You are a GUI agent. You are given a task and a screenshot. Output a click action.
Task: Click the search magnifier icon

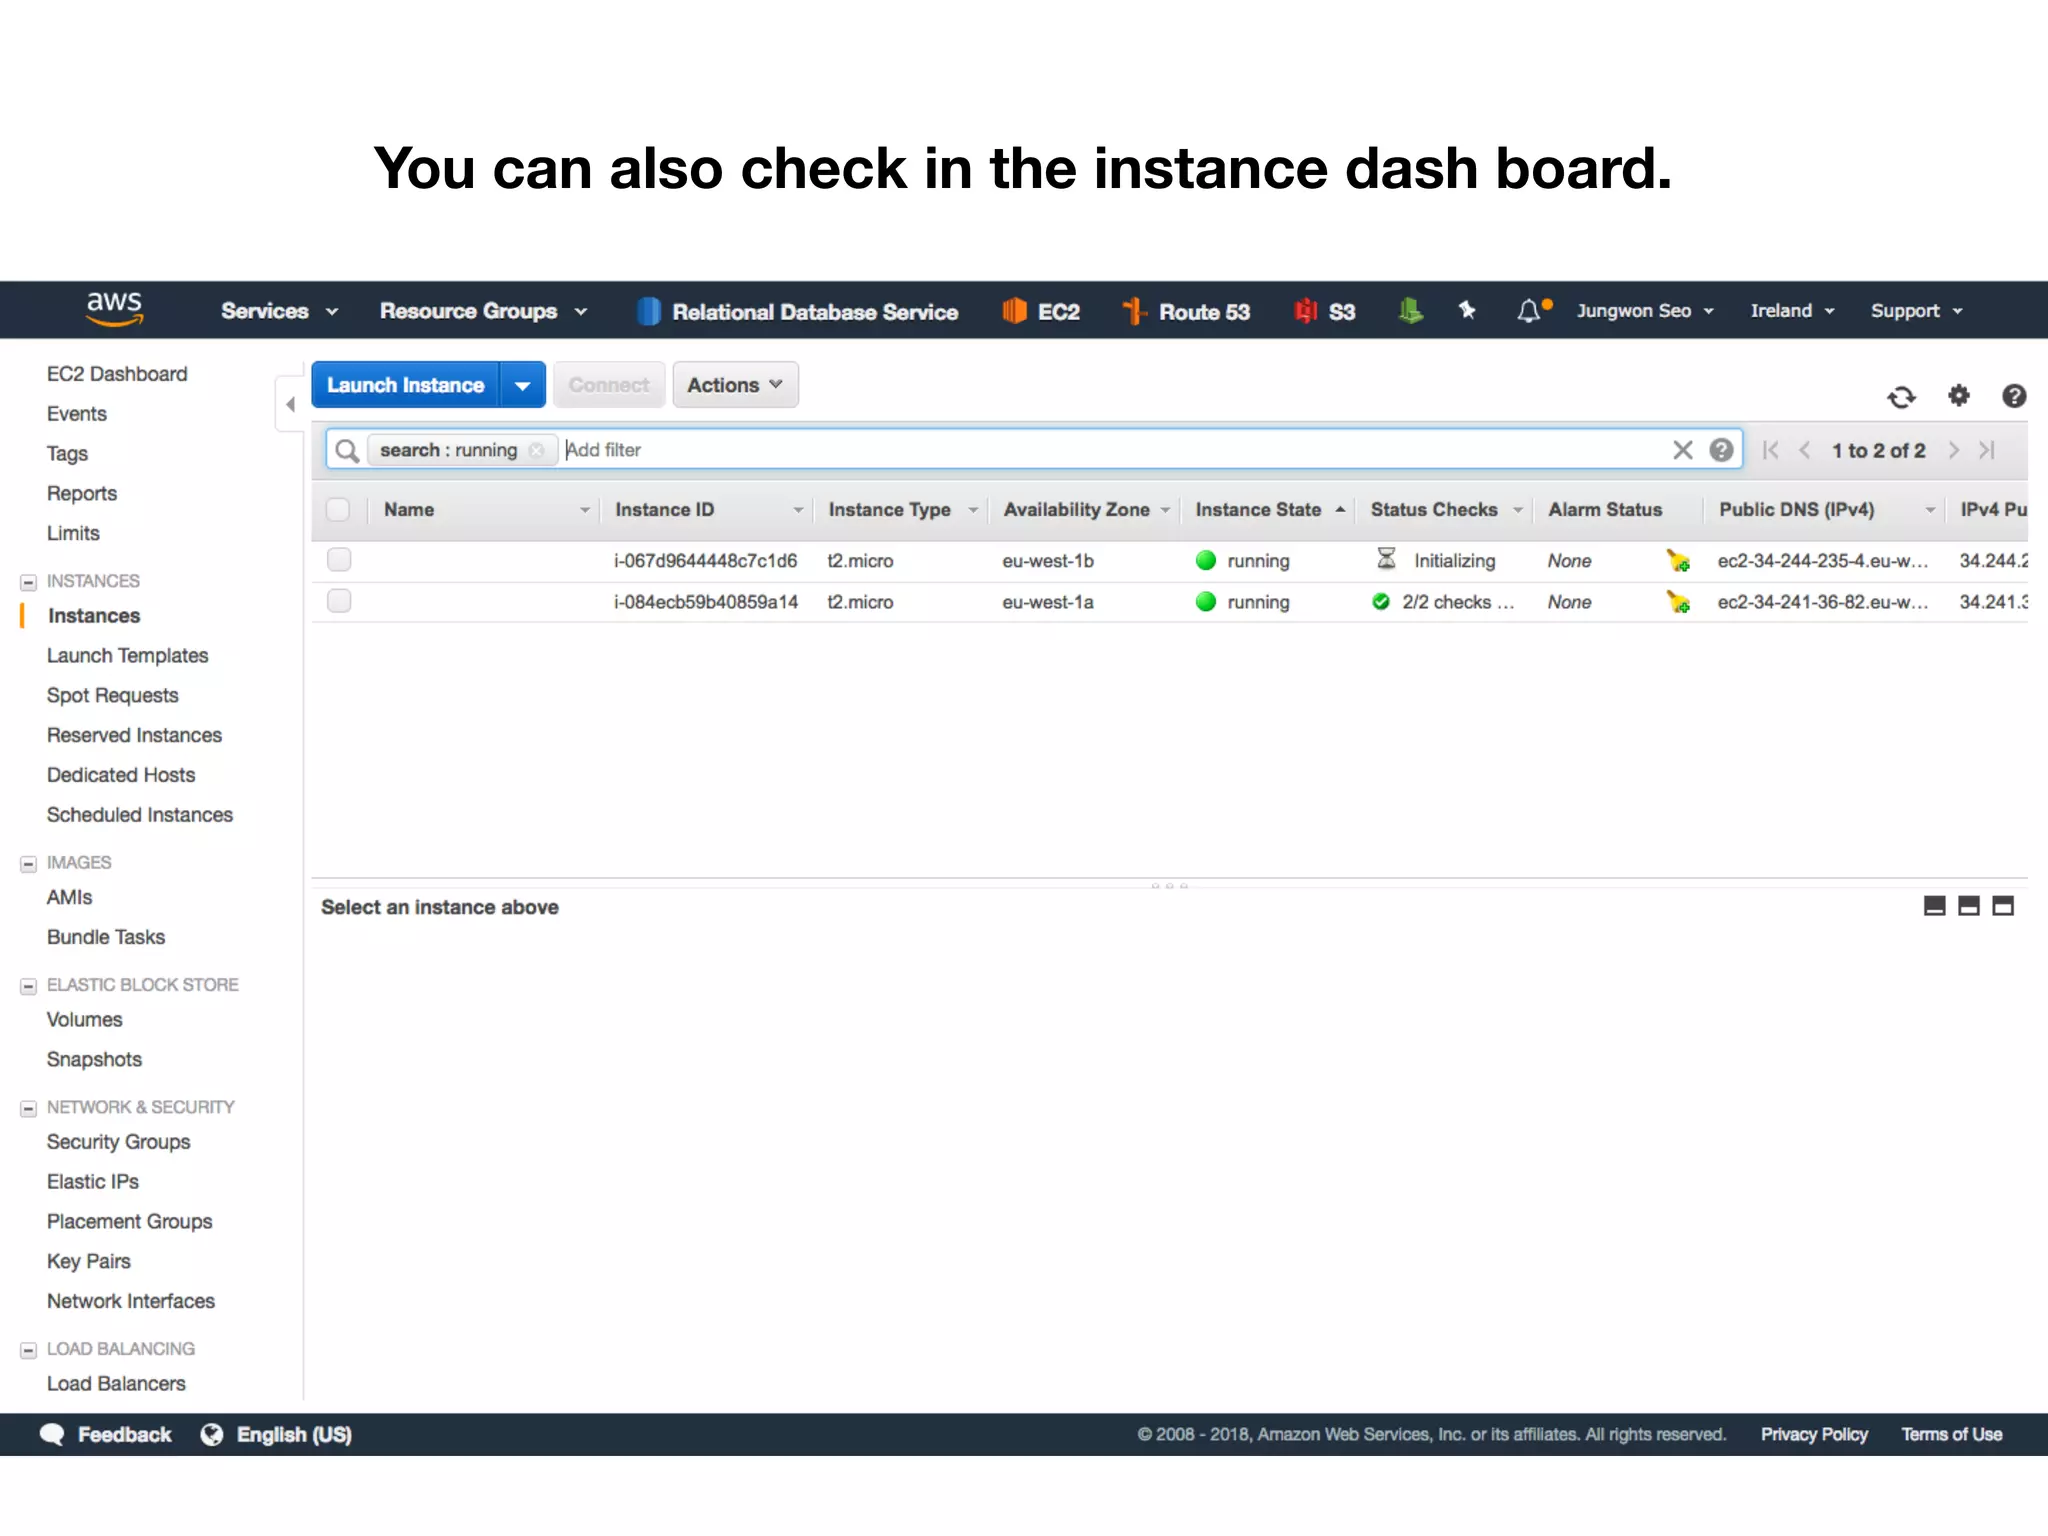[346, 450]
